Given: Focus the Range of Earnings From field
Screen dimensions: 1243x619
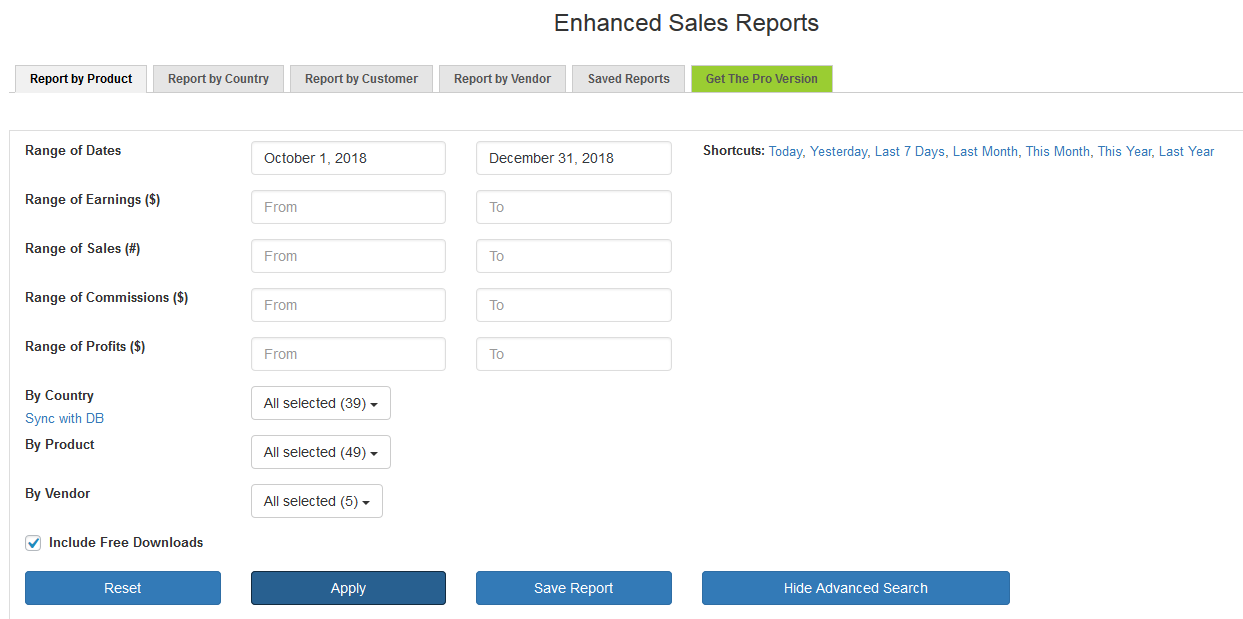Looking at the screenshot, I should click(348, 207).
